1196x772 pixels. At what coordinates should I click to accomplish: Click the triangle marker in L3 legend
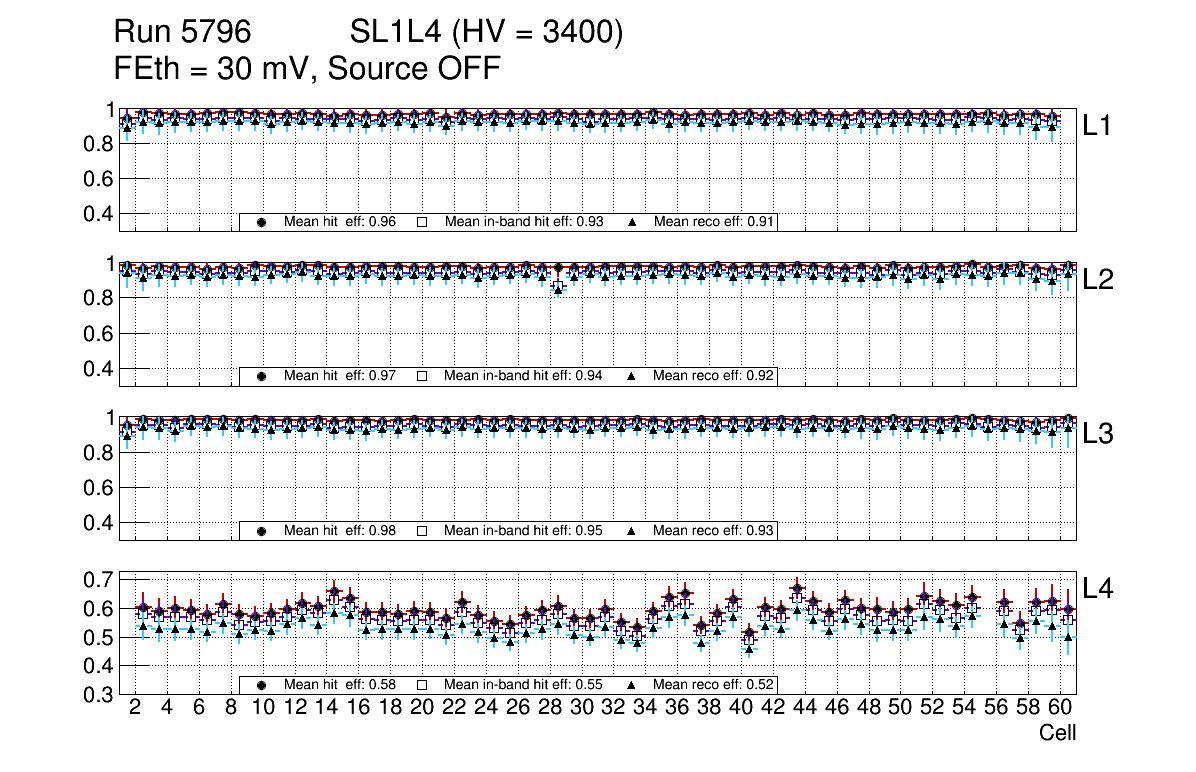click(632, 531)
